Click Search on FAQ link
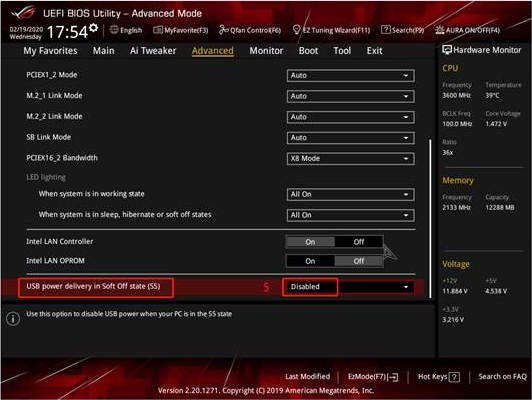Screen dimensions: 532x400 coord(502,377)
